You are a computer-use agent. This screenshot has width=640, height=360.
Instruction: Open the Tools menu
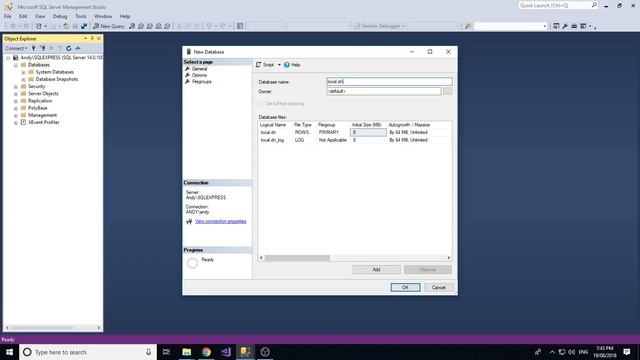coord(81,16)
